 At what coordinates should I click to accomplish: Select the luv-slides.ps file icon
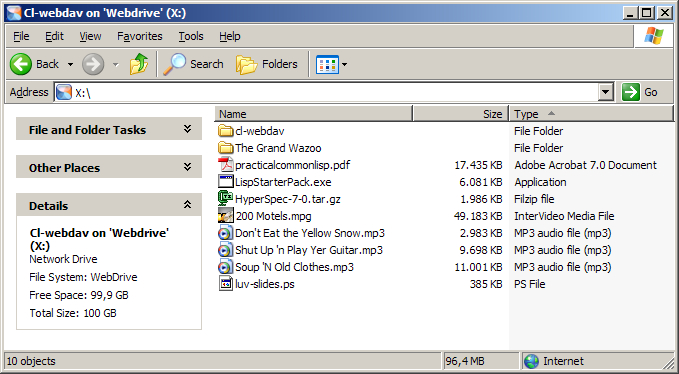pyautogui.click(x=226, y=284)
